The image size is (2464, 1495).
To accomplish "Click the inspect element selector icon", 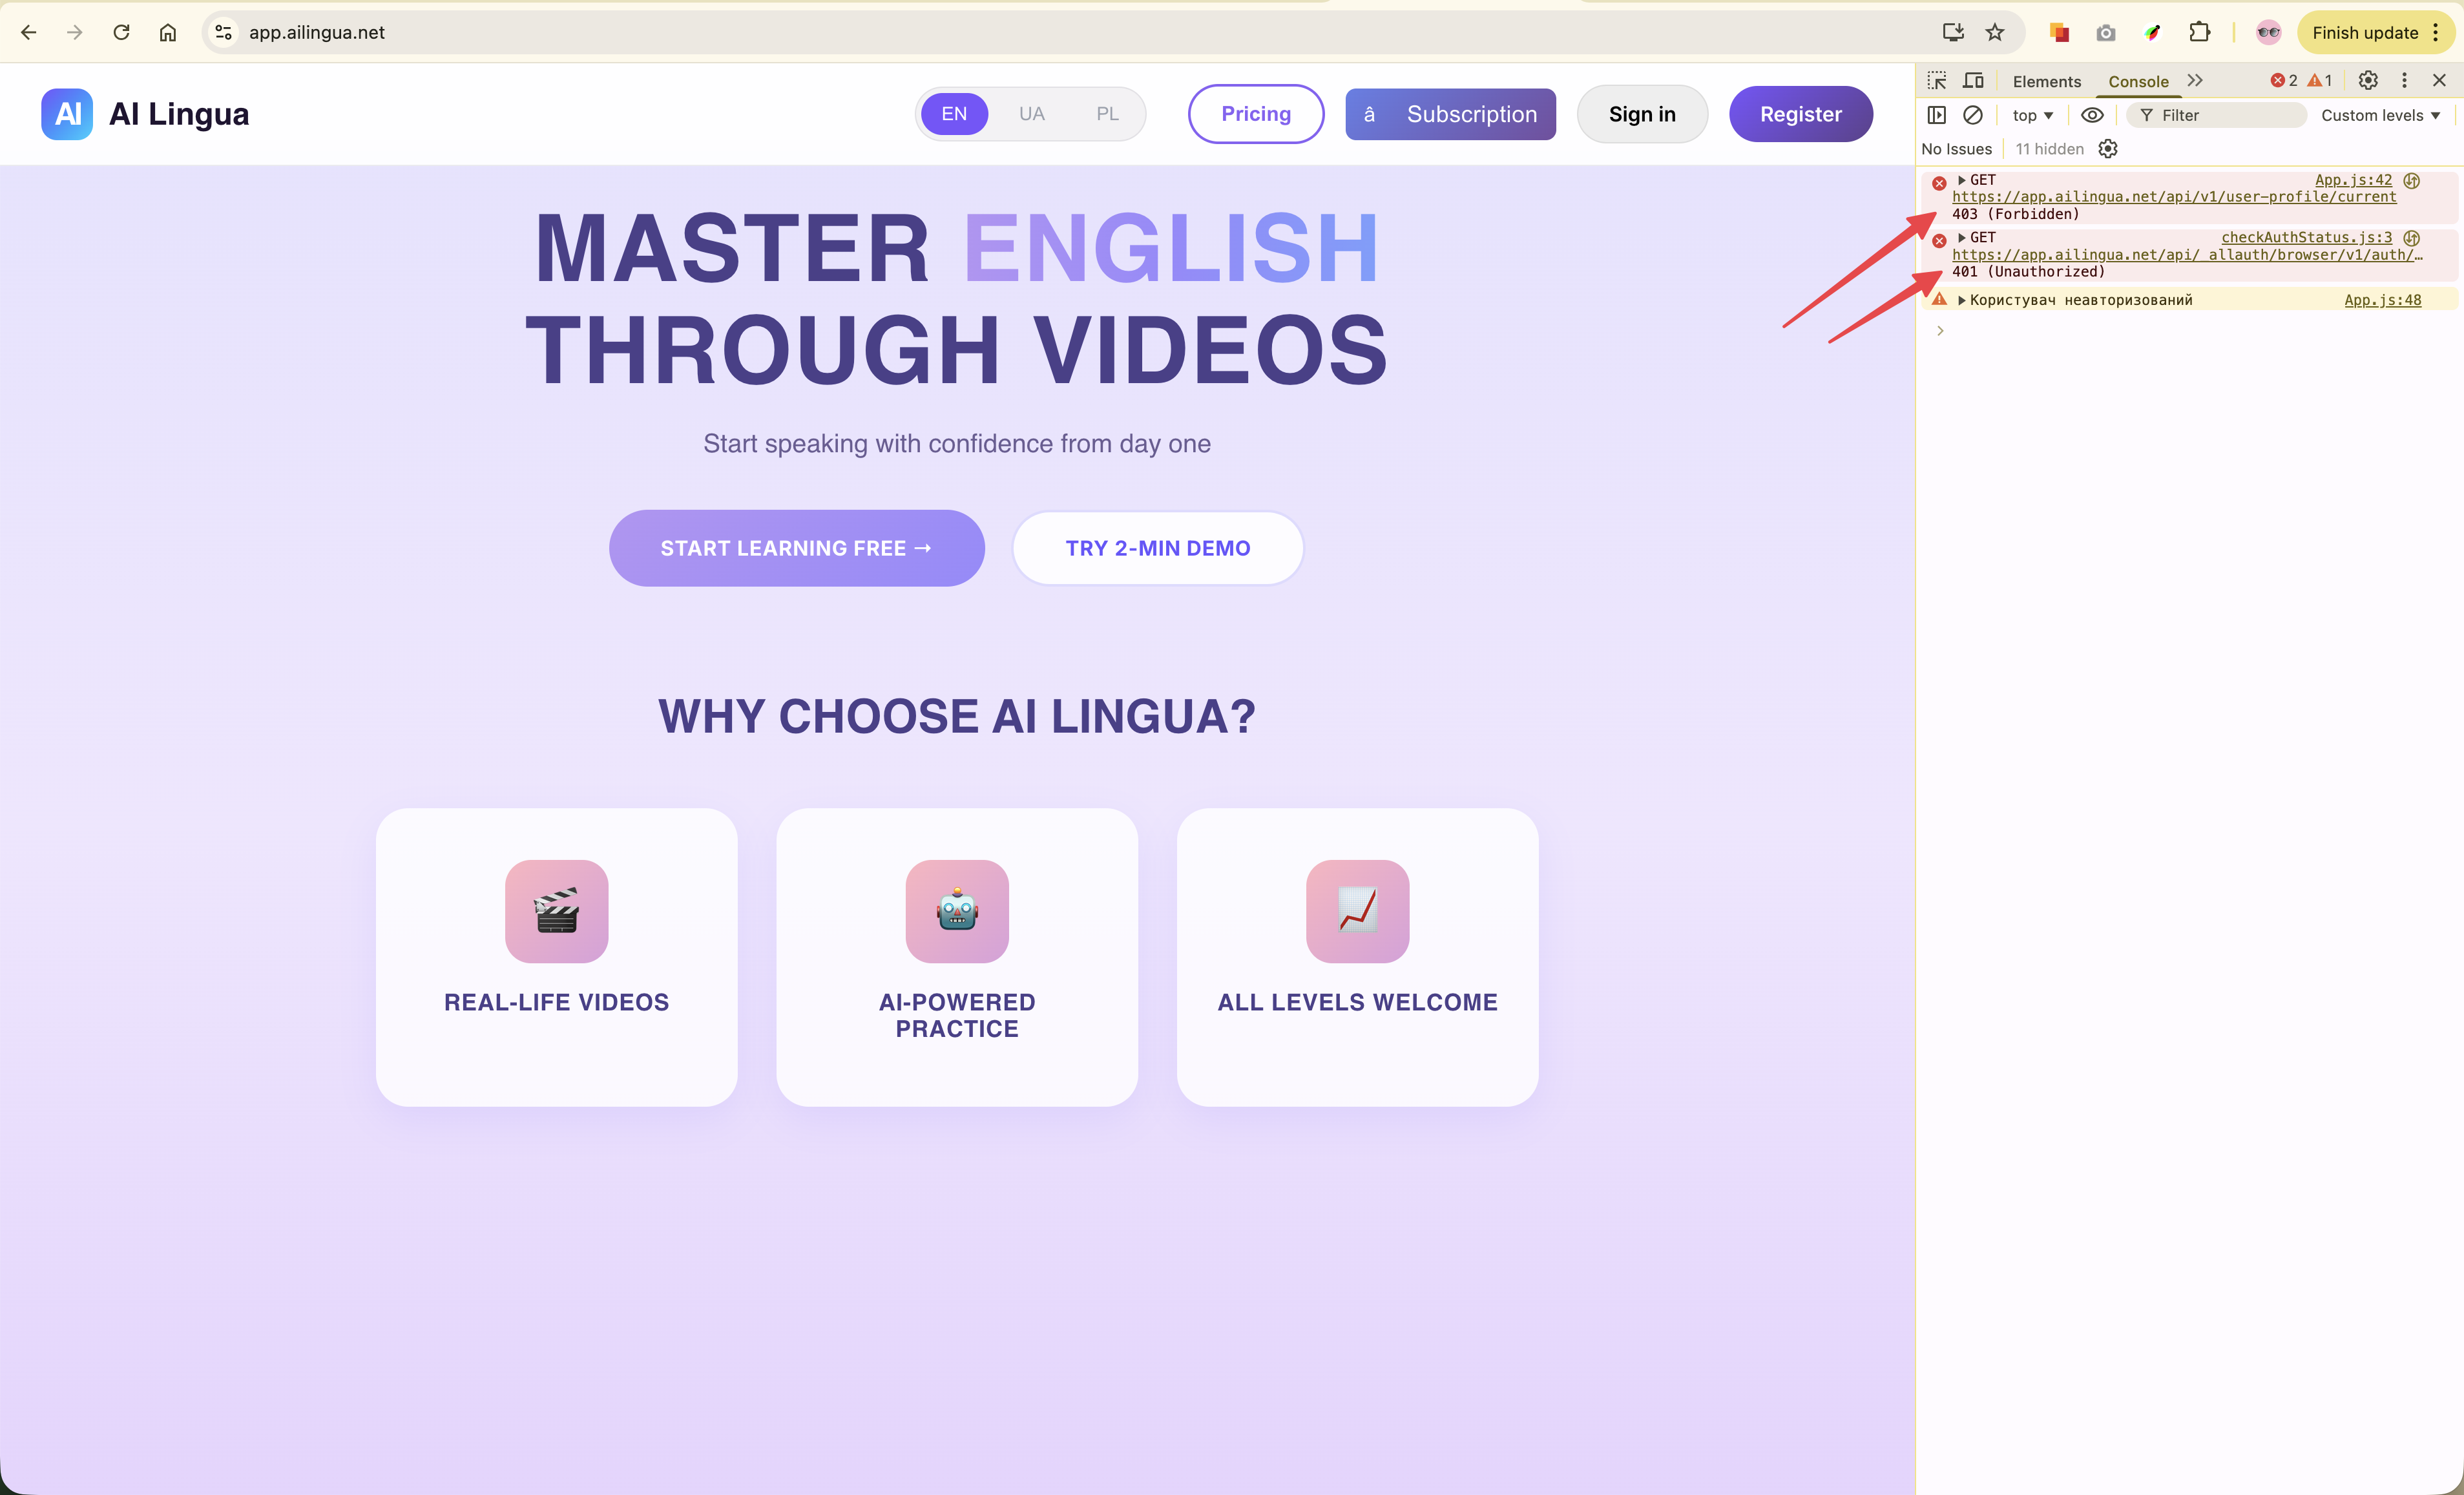I will (x=1937, y=81).
